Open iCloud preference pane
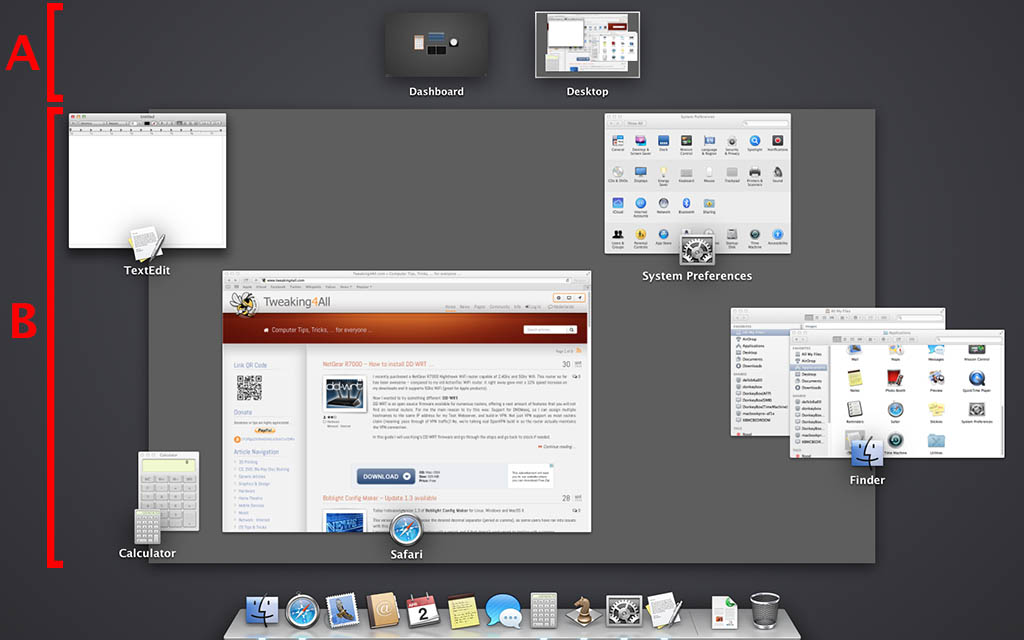Viewport: 1024px width, 640px height. tap(618, 206)
